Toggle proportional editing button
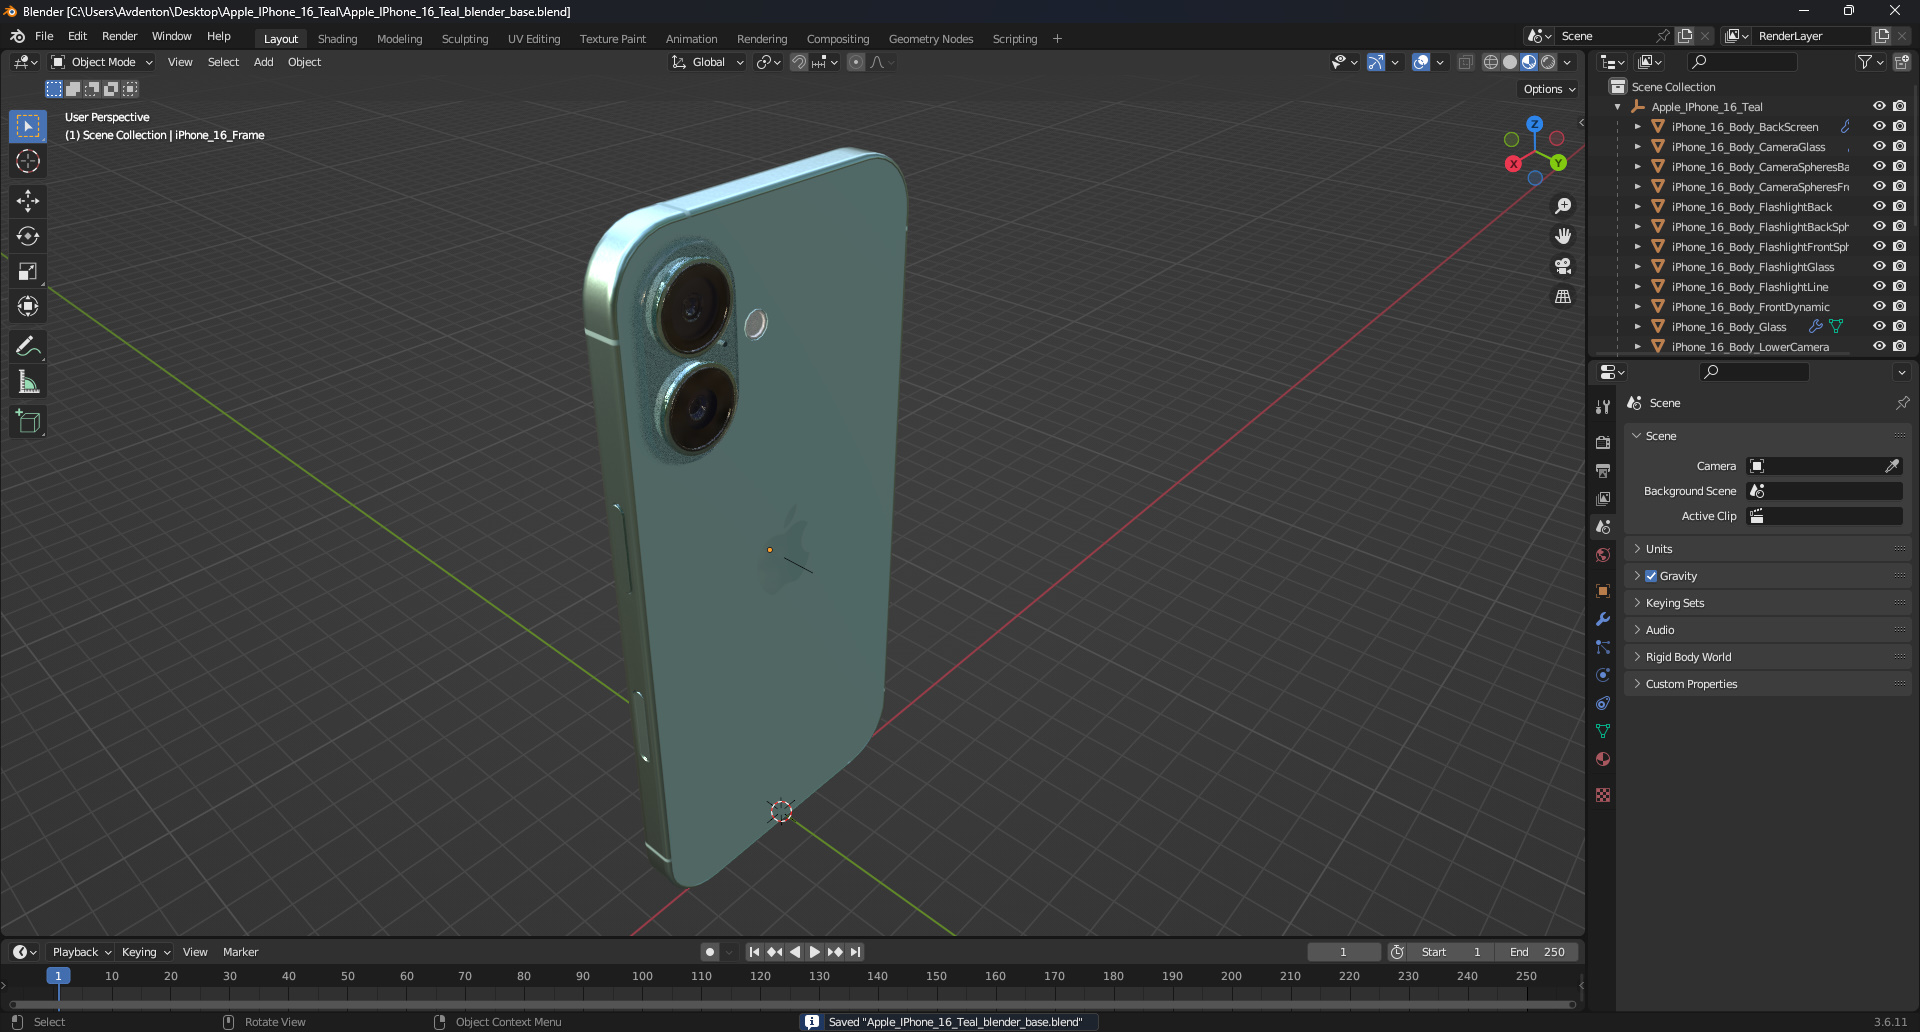1920x1032 pixels. [856, 62]
